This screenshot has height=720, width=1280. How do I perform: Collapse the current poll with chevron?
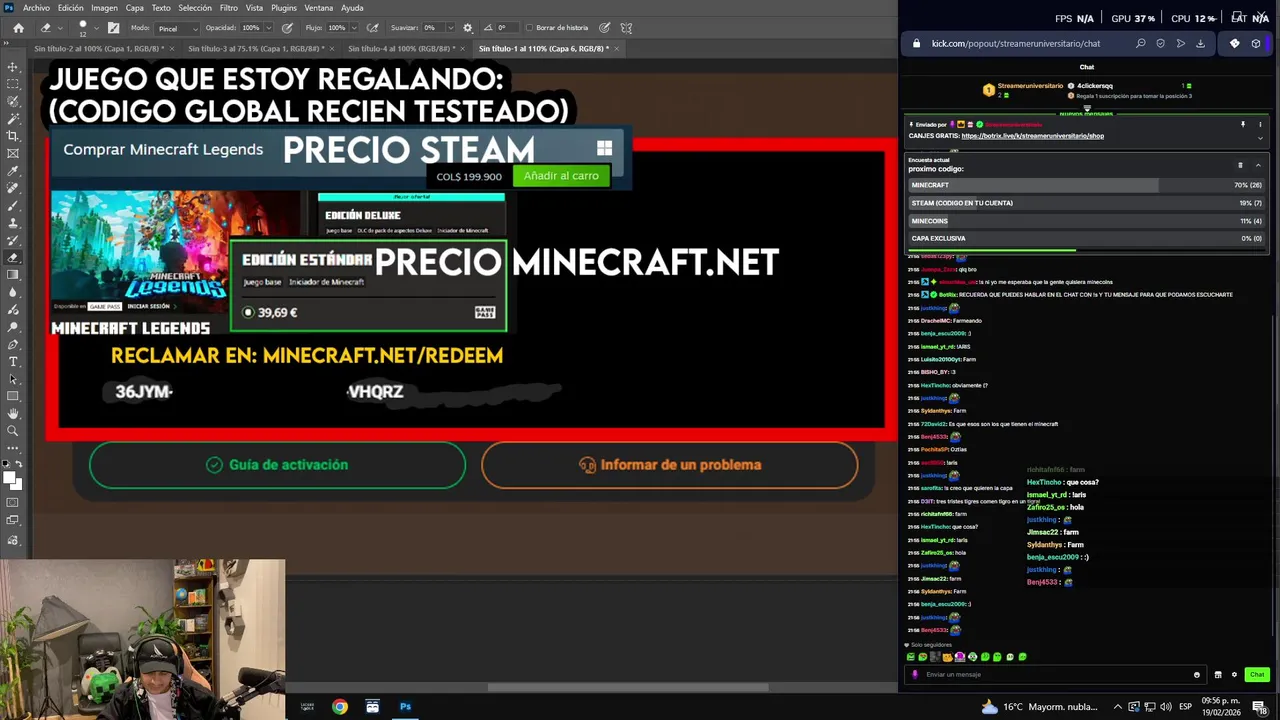click(x=1258, y=165)
